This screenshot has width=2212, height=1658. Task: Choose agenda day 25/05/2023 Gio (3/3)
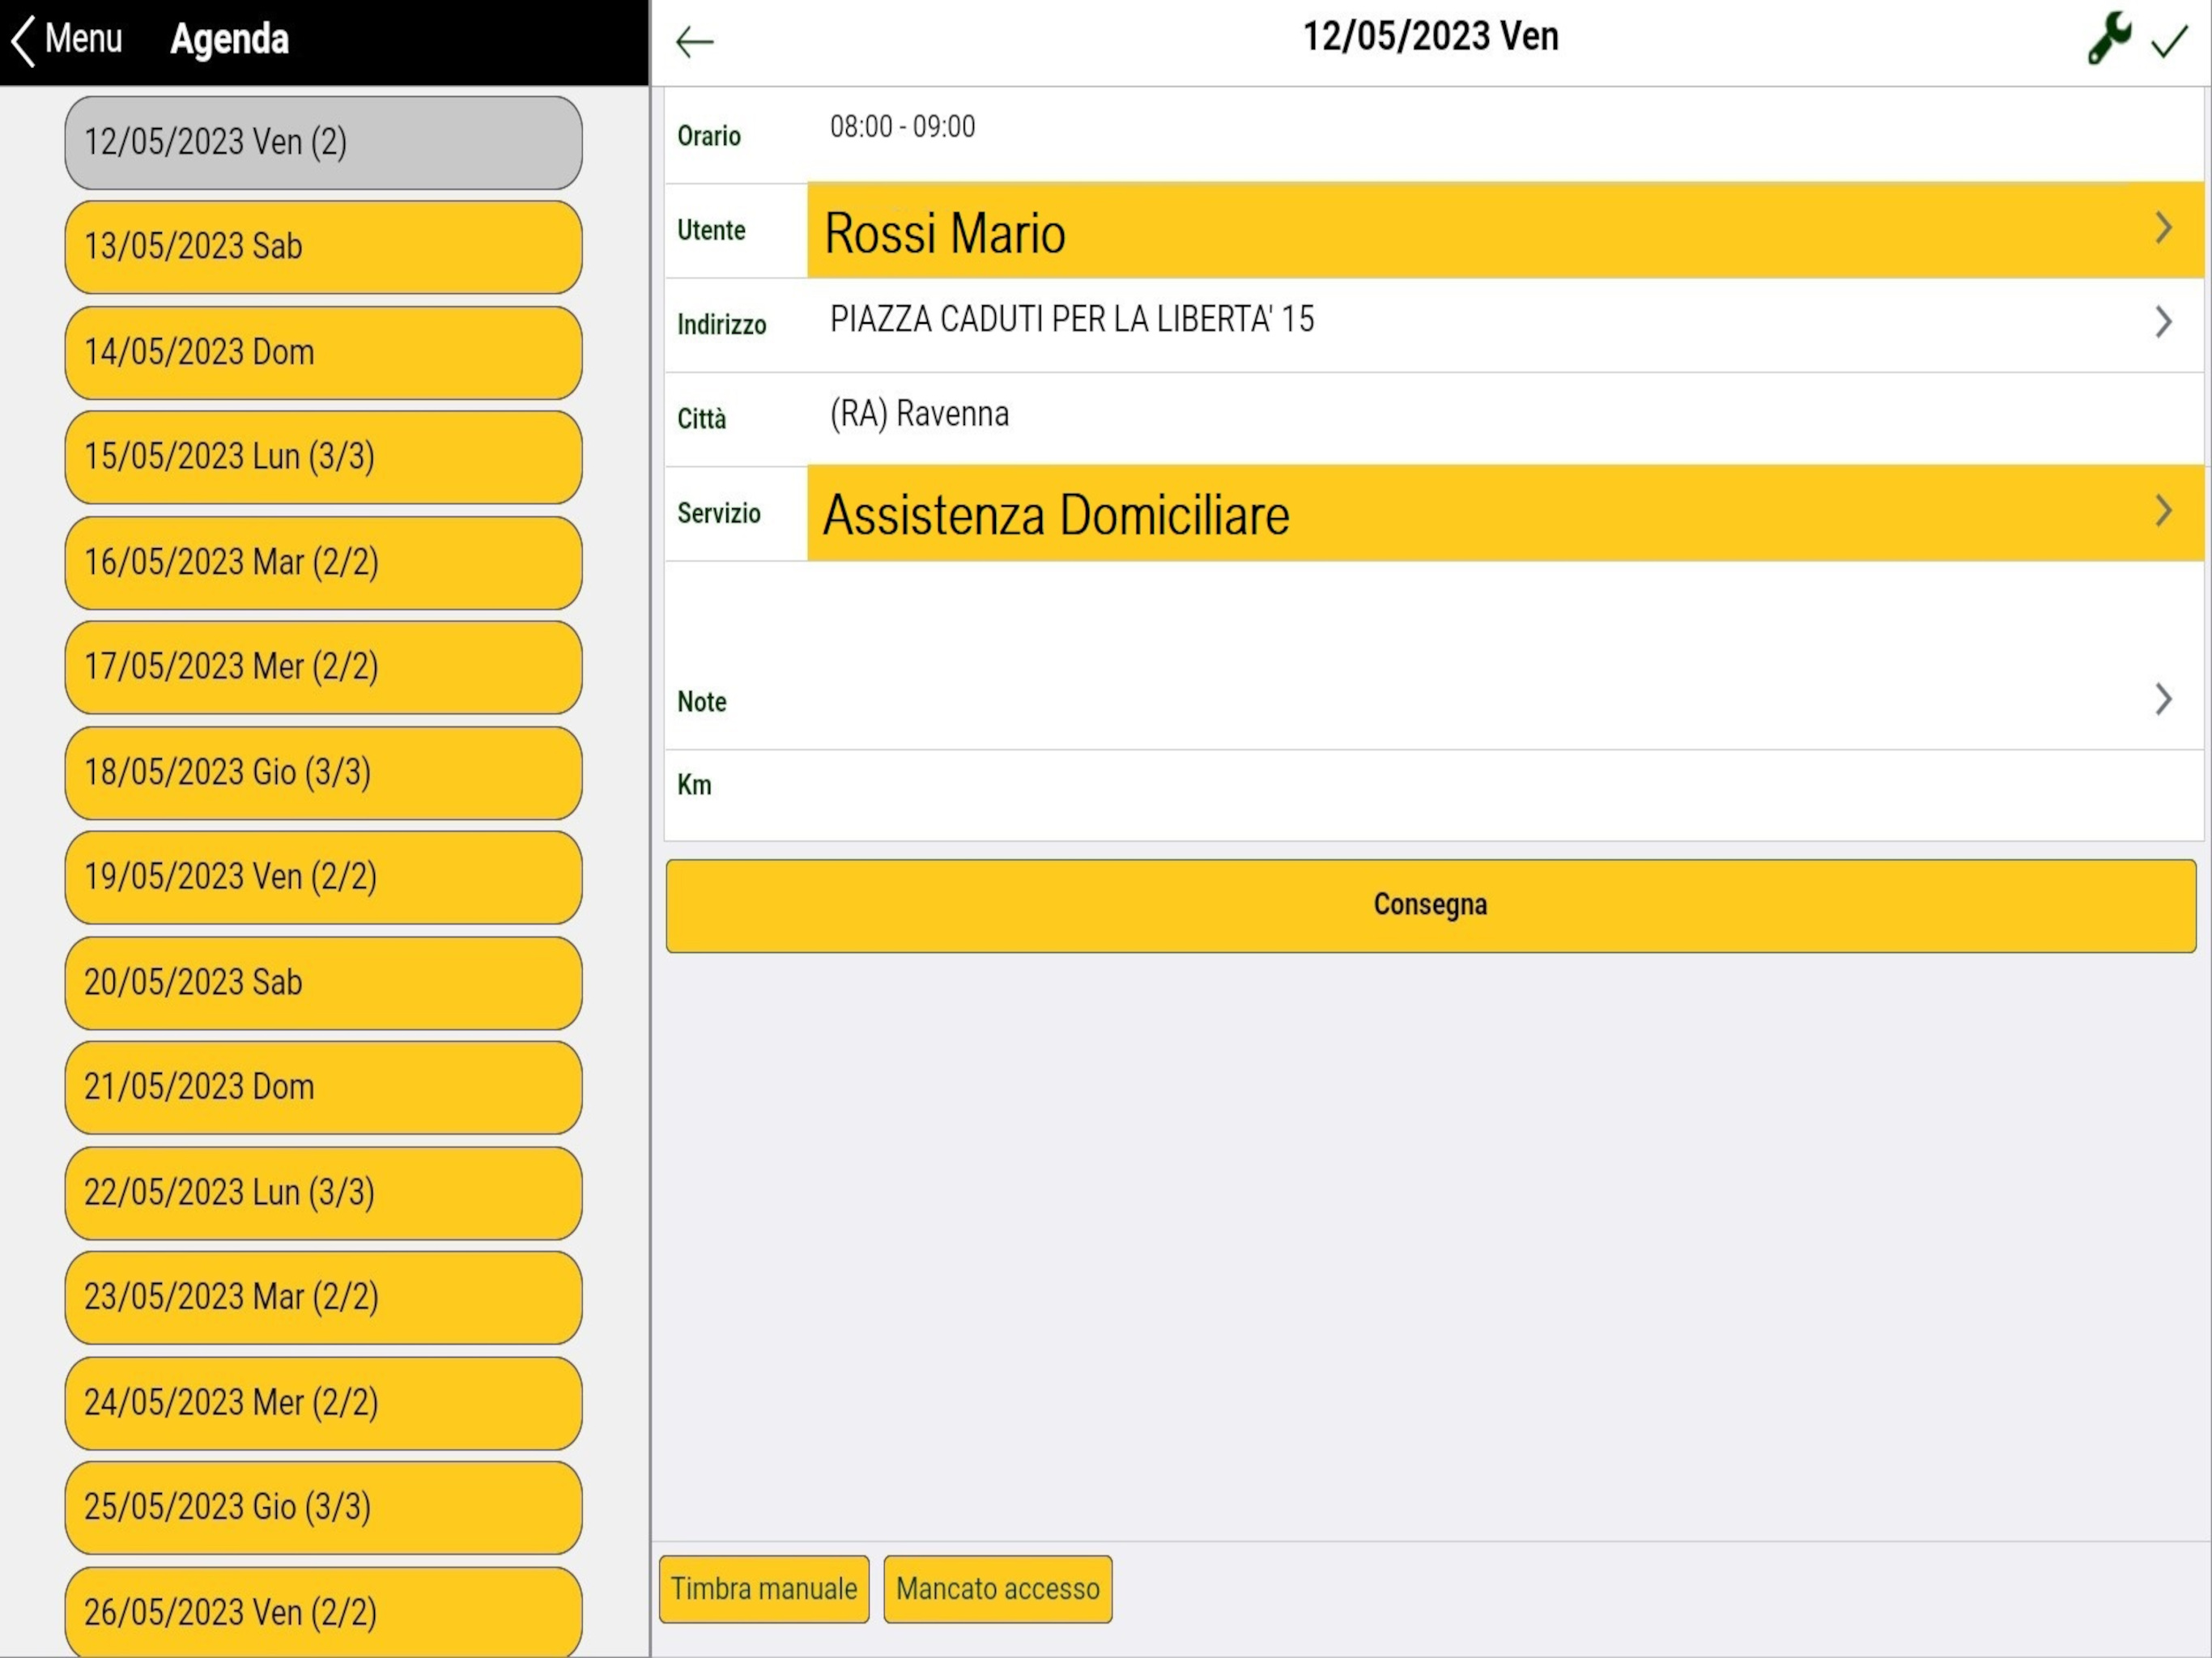323,1507
